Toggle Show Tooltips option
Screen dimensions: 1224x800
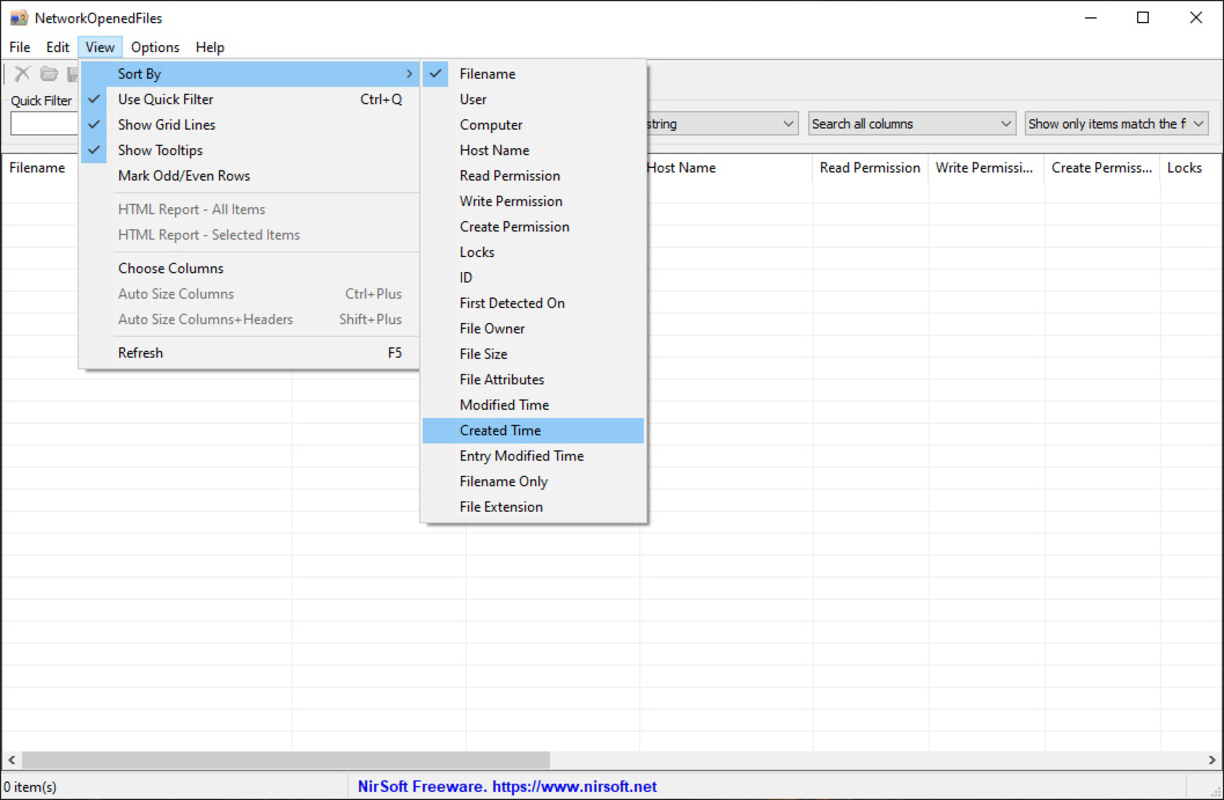[250, 150]
